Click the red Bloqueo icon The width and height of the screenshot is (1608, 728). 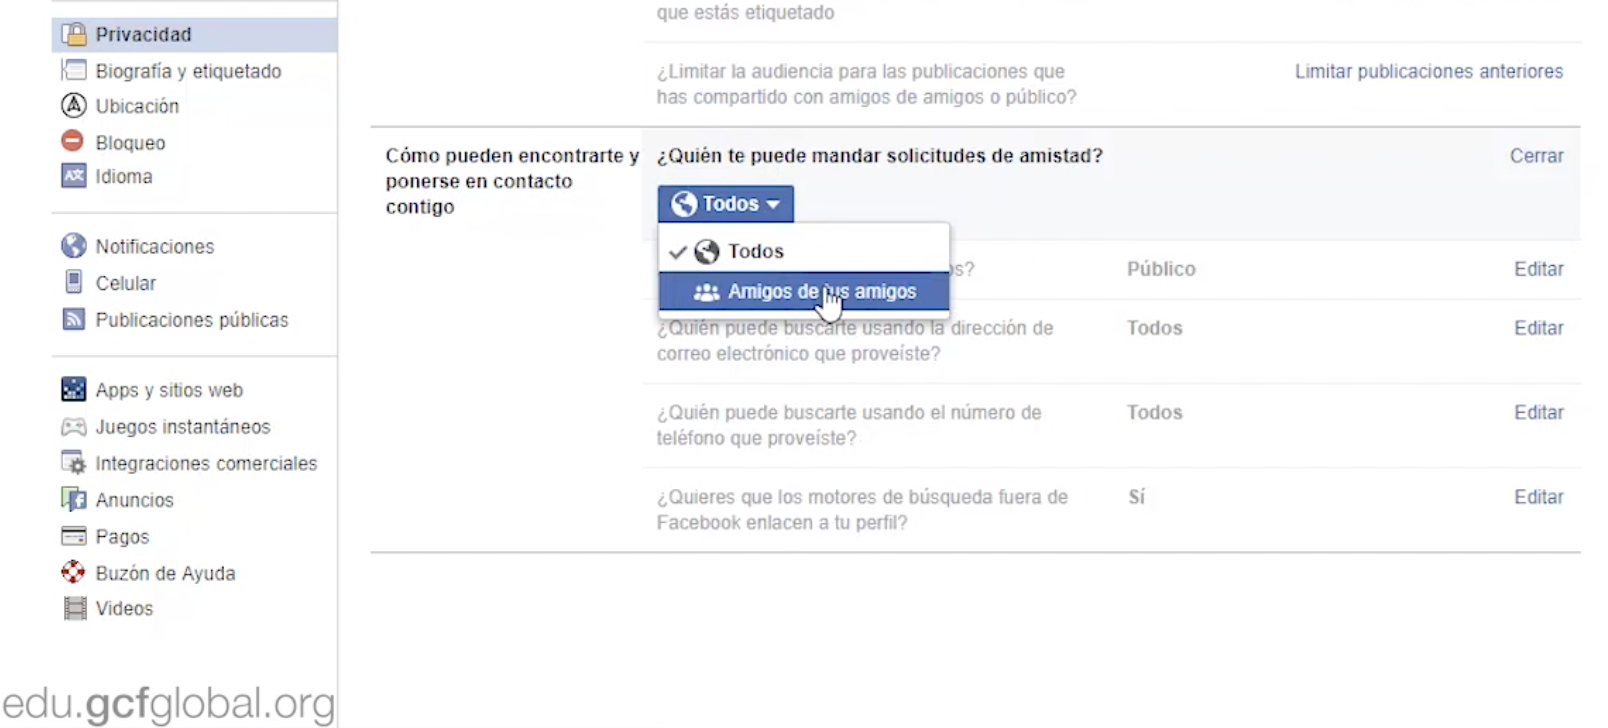click(73, 141)
